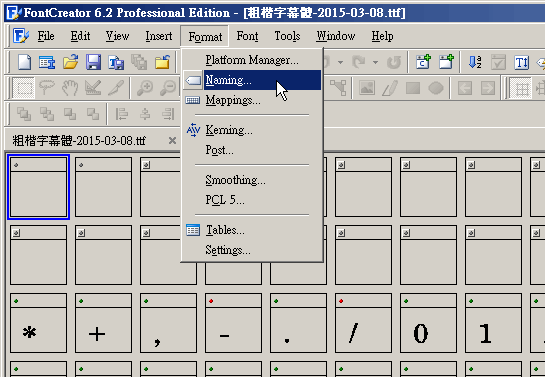Click the New font document icon
The height and width of the screenshot is (377, 545).
point(24,63)
